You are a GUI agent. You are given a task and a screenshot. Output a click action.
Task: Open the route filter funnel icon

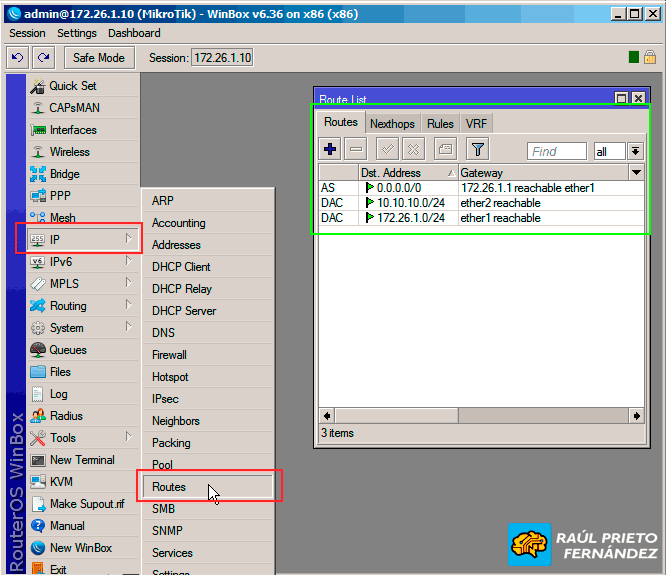[478, 150]
